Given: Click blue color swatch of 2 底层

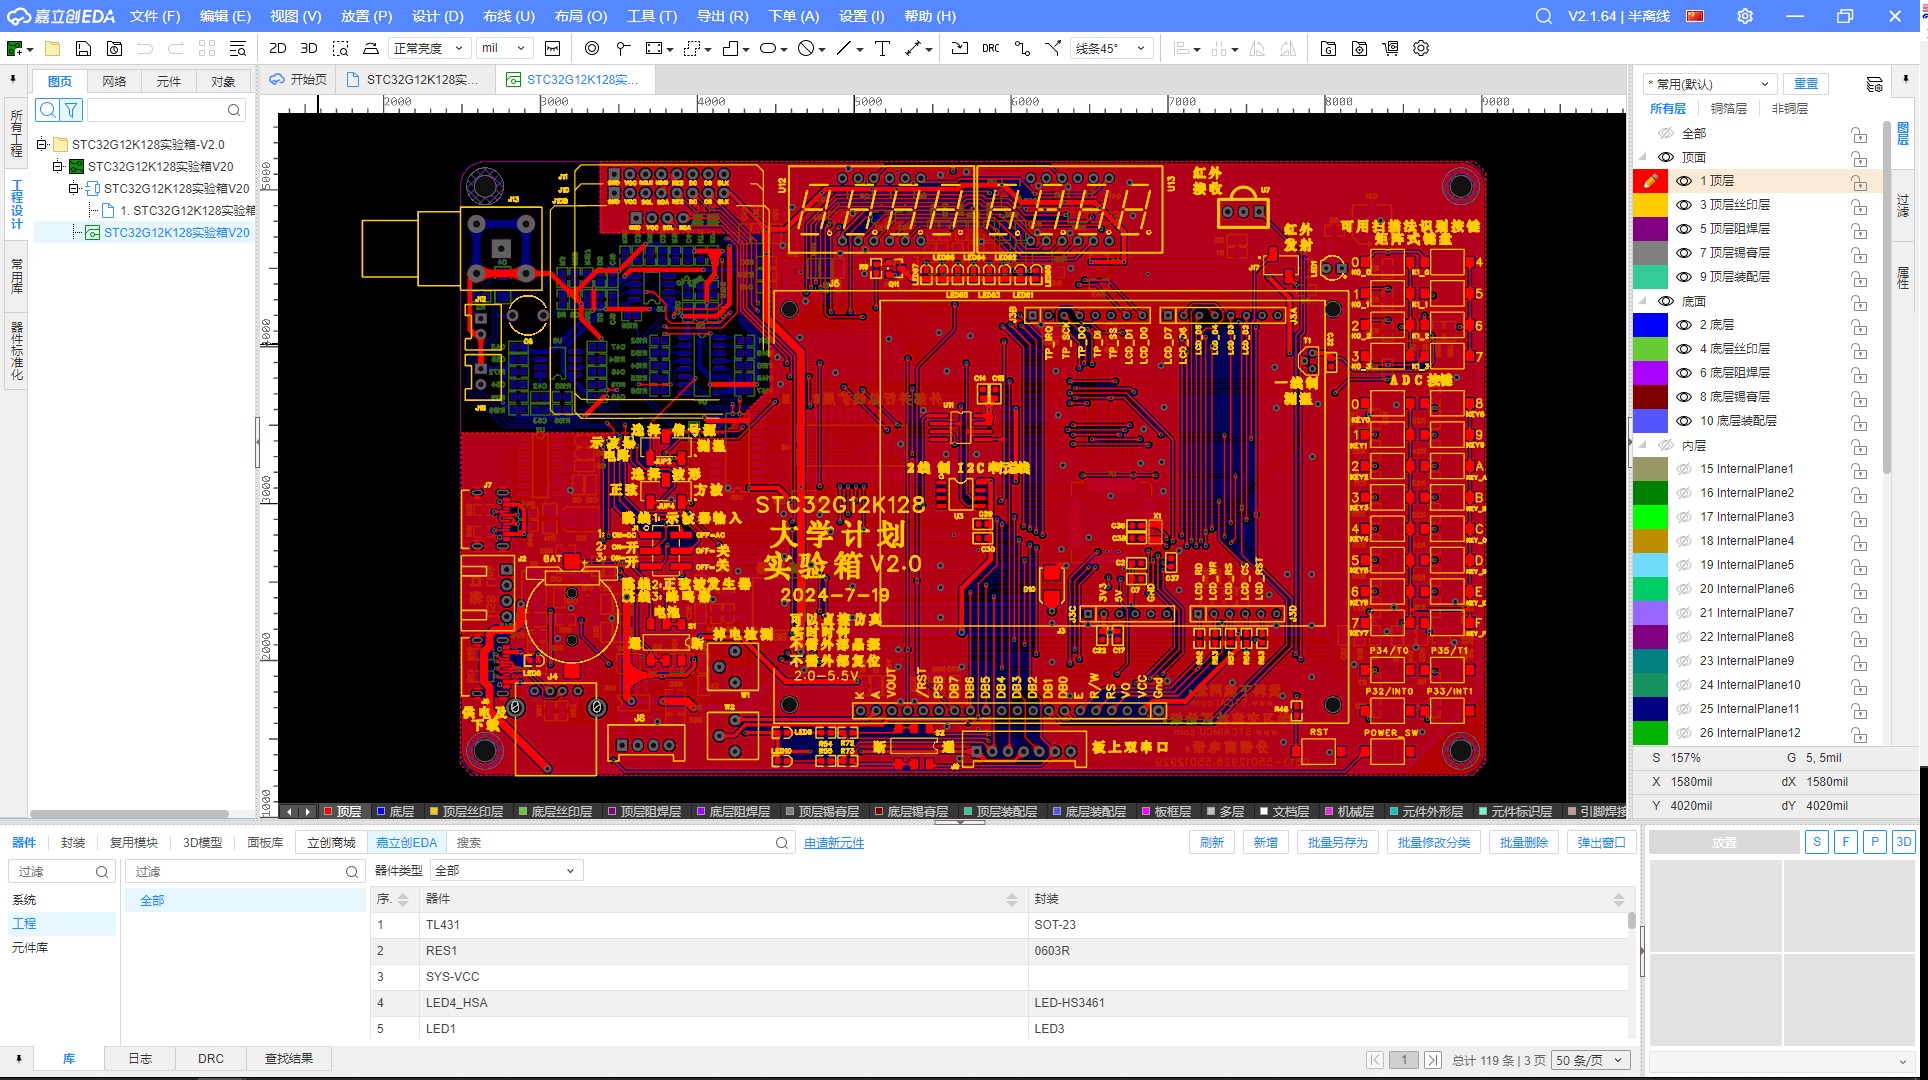Looking at the screenshot, I should pyautogui.click(x=1650, y=325).
